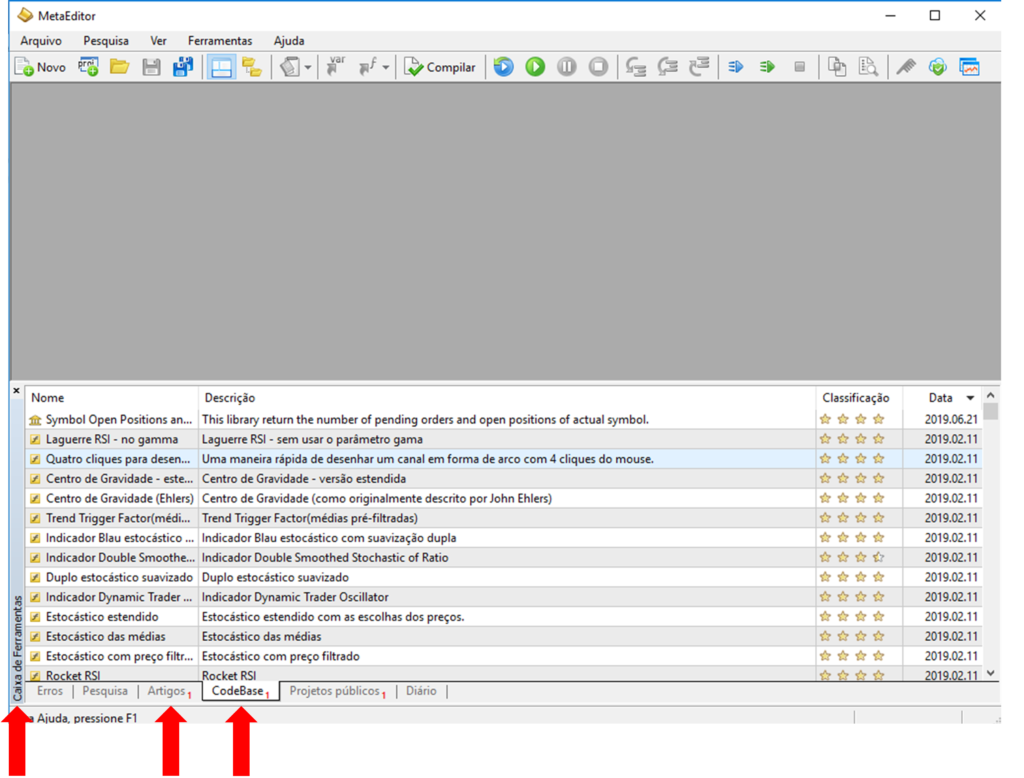Screen dimensions: 1024x778
Task: Start debugging on history data (blue icon)
Action: click(504, 67)
